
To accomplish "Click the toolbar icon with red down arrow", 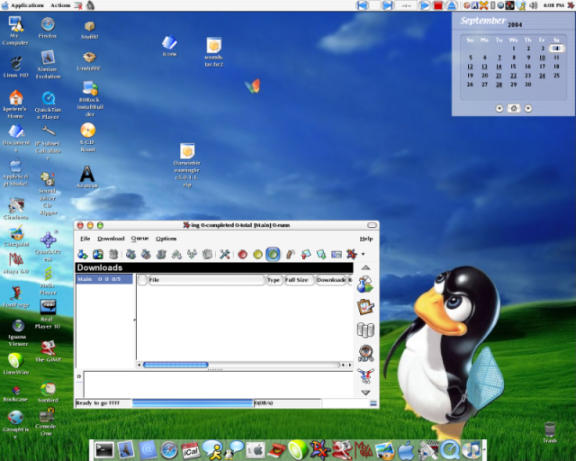I will pyautogui.click(x=306, y=254).
